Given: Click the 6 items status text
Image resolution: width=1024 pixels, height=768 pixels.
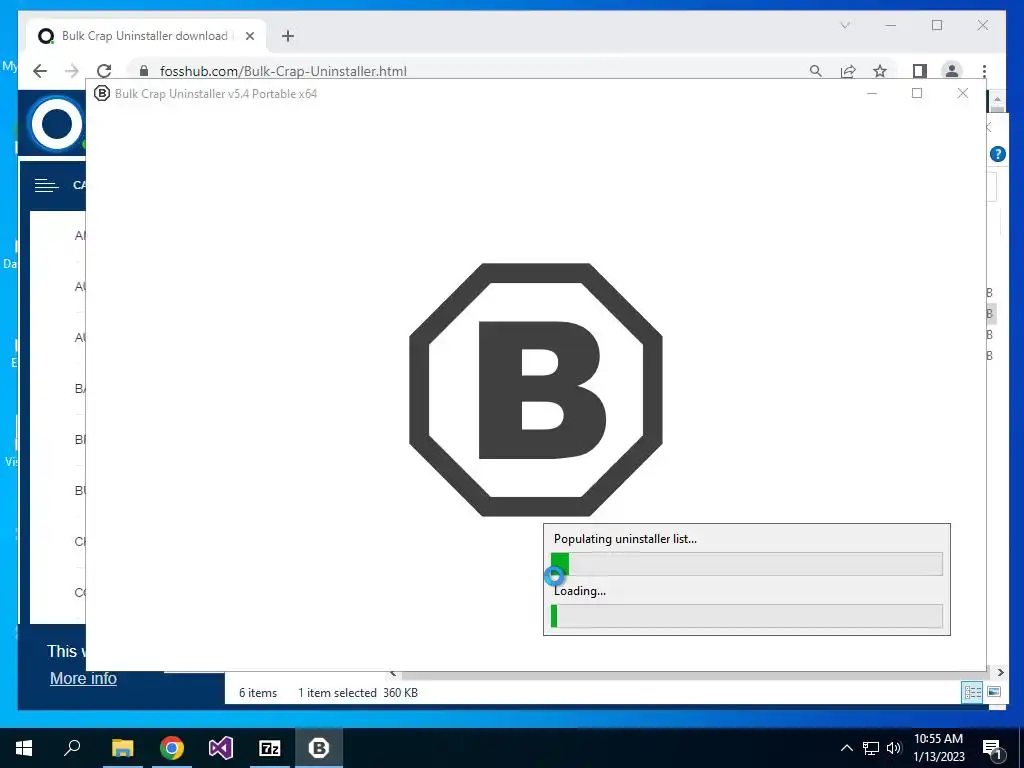Looking at the screenshot, I should click(x=258, y=693).
